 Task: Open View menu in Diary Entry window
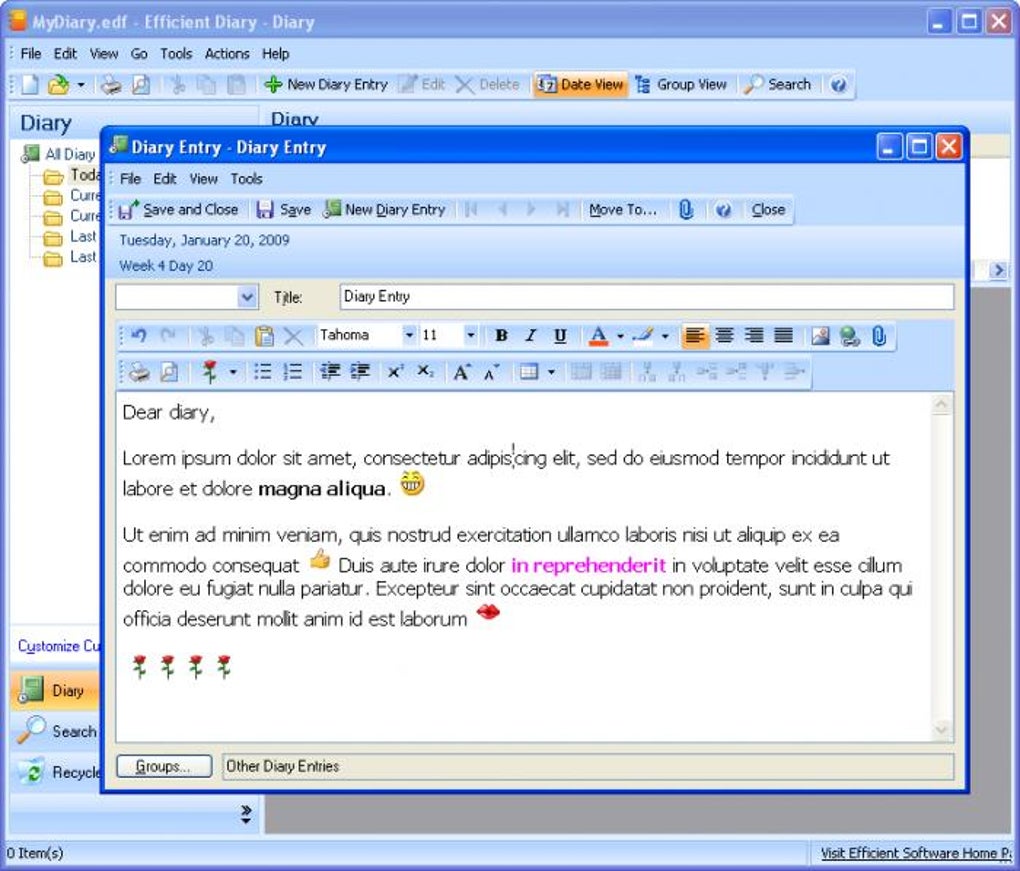tap(204, 179)
